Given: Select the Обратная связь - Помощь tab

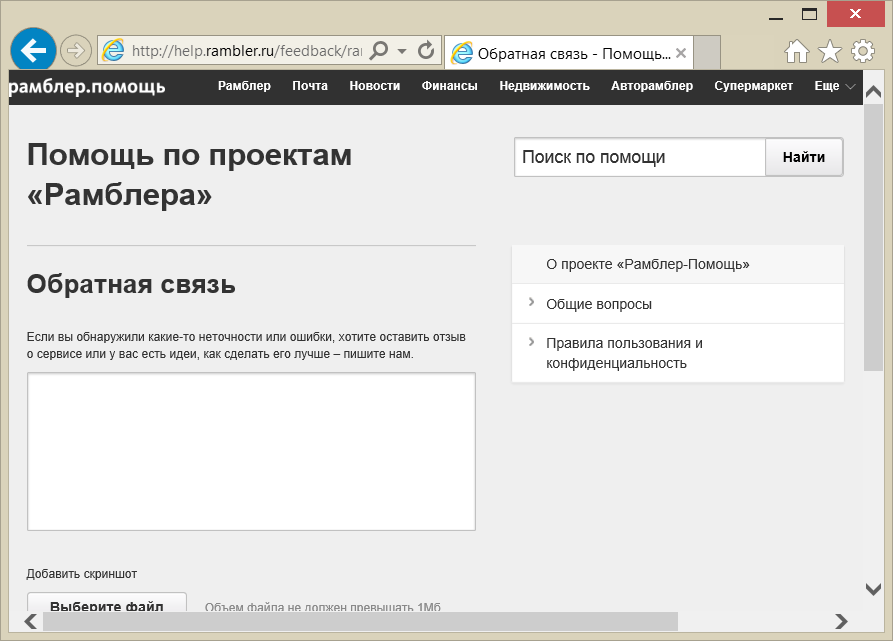Looking at the screenshot, I should click(568, 53).
